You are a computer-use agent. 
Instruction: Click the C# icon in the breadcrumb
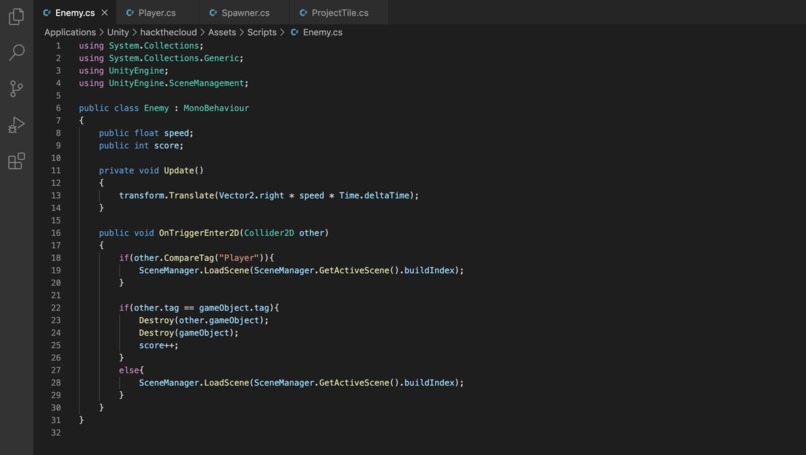295,32
